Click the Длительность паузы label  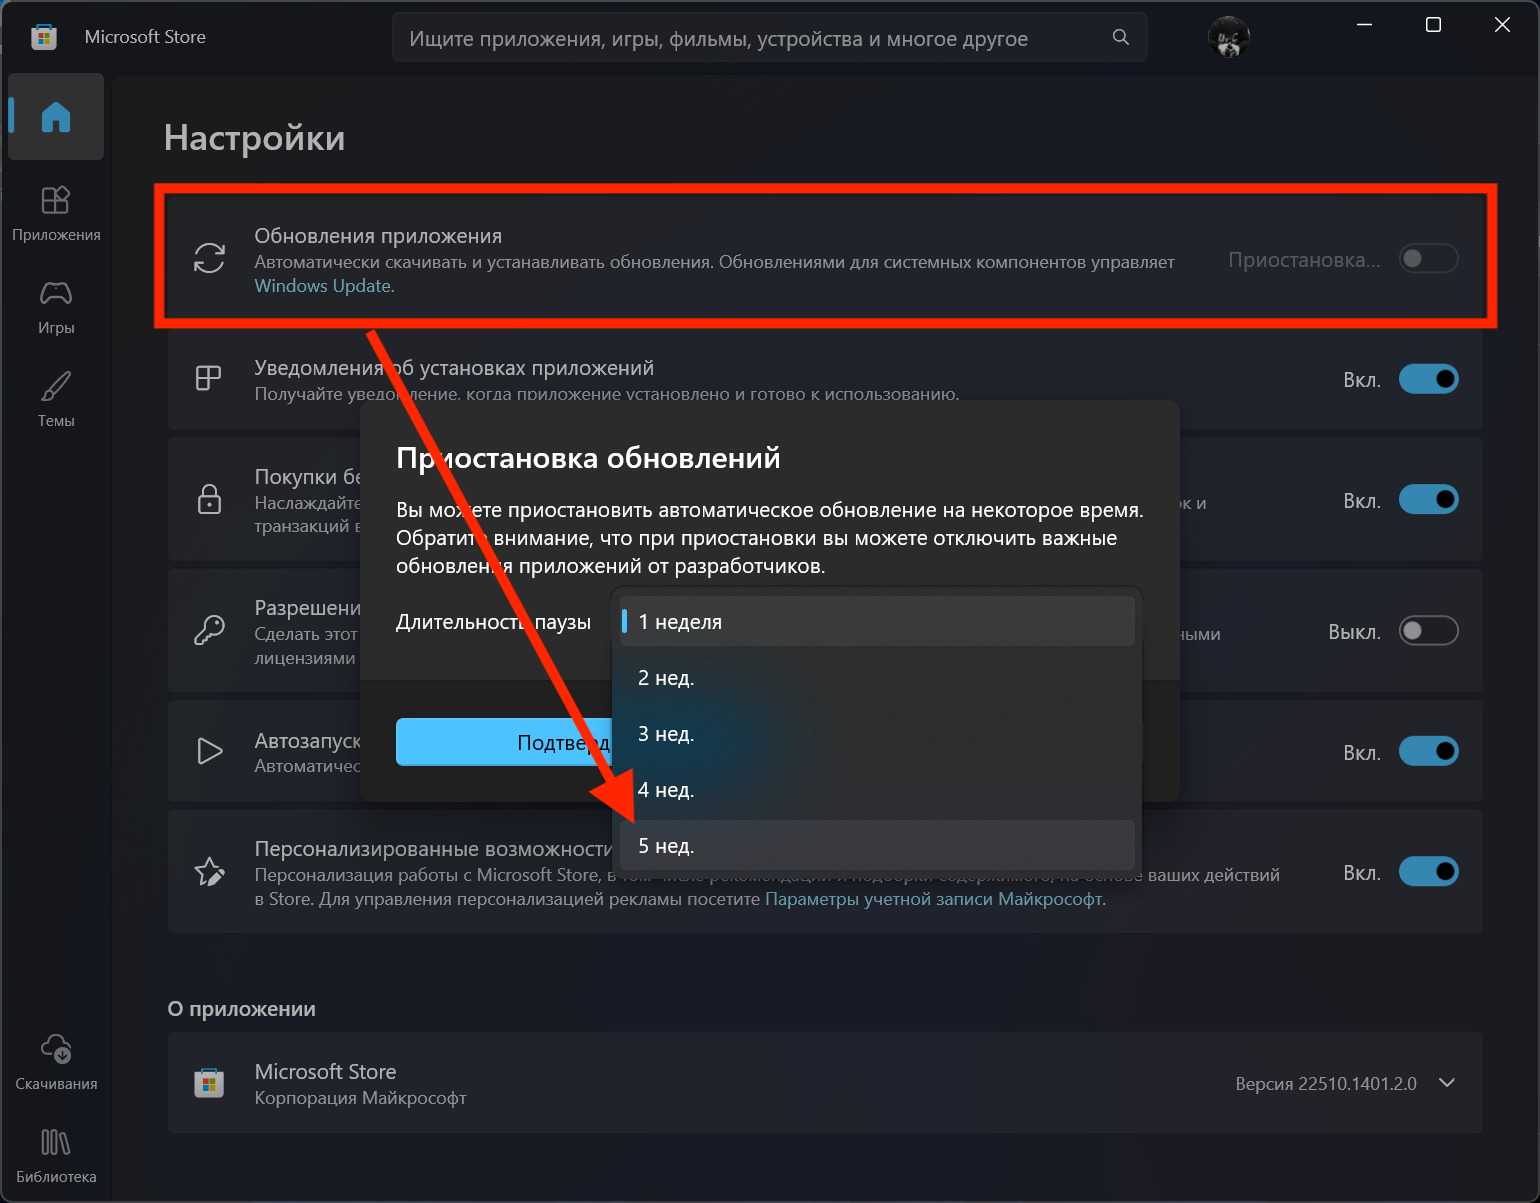493,622
